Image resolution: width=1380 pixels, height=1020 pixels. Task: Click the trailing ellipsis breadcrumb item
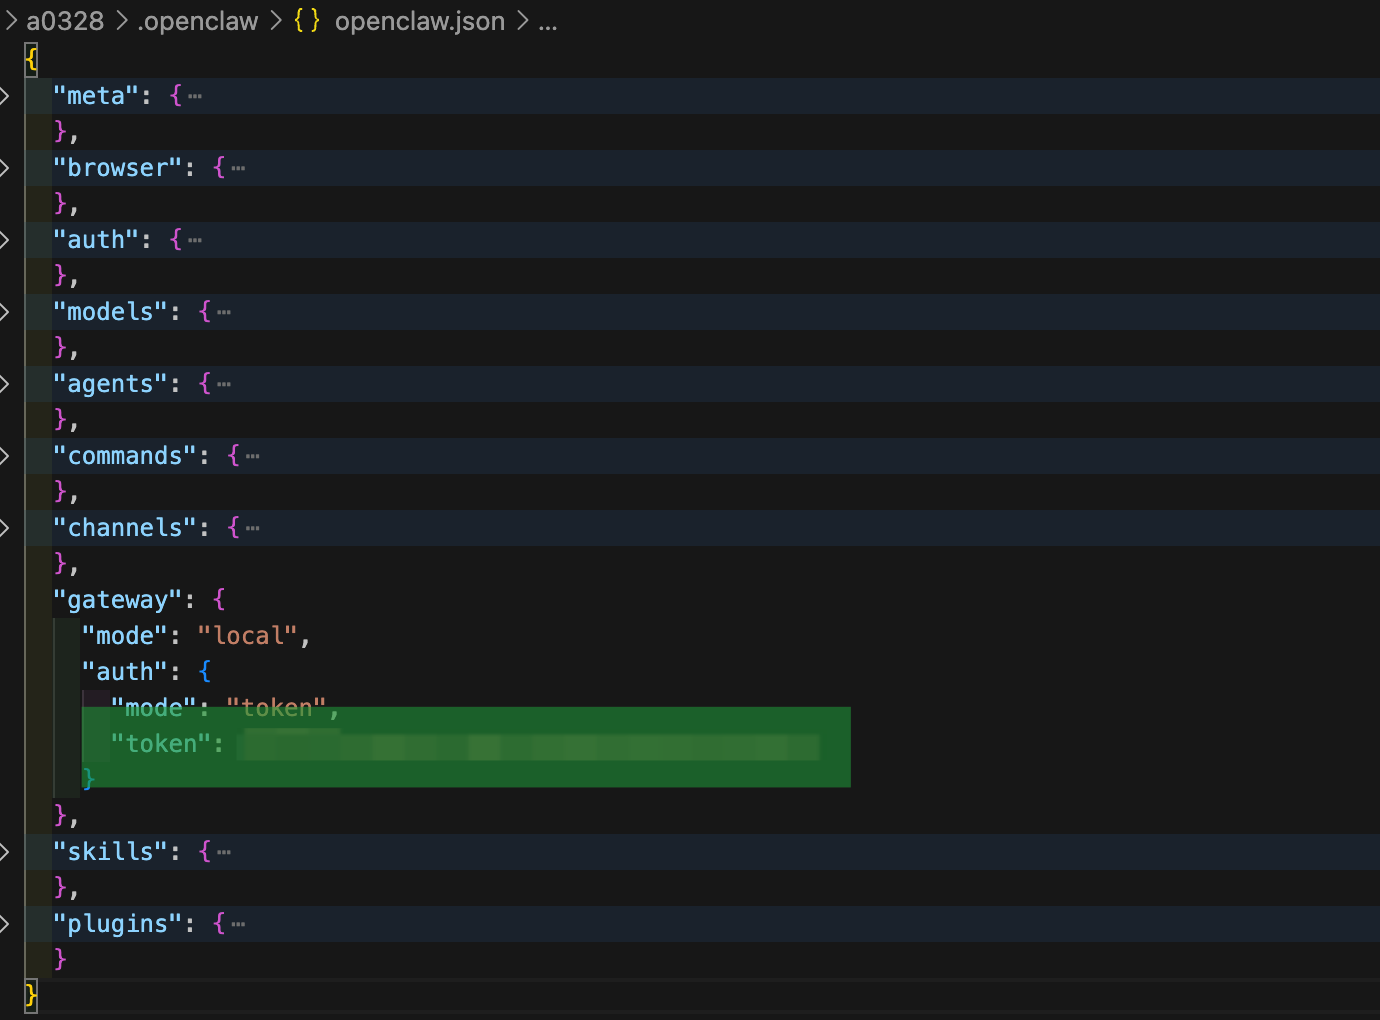(547, 21)
